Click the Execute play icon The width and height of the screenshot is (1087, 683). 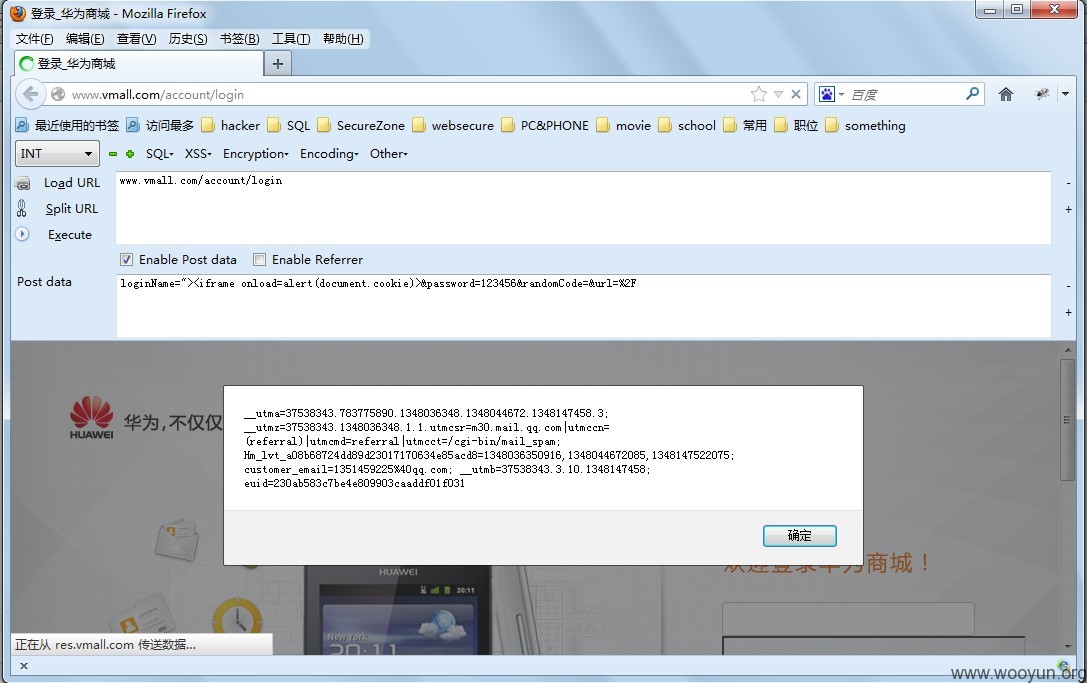click(x=22, y=234)
